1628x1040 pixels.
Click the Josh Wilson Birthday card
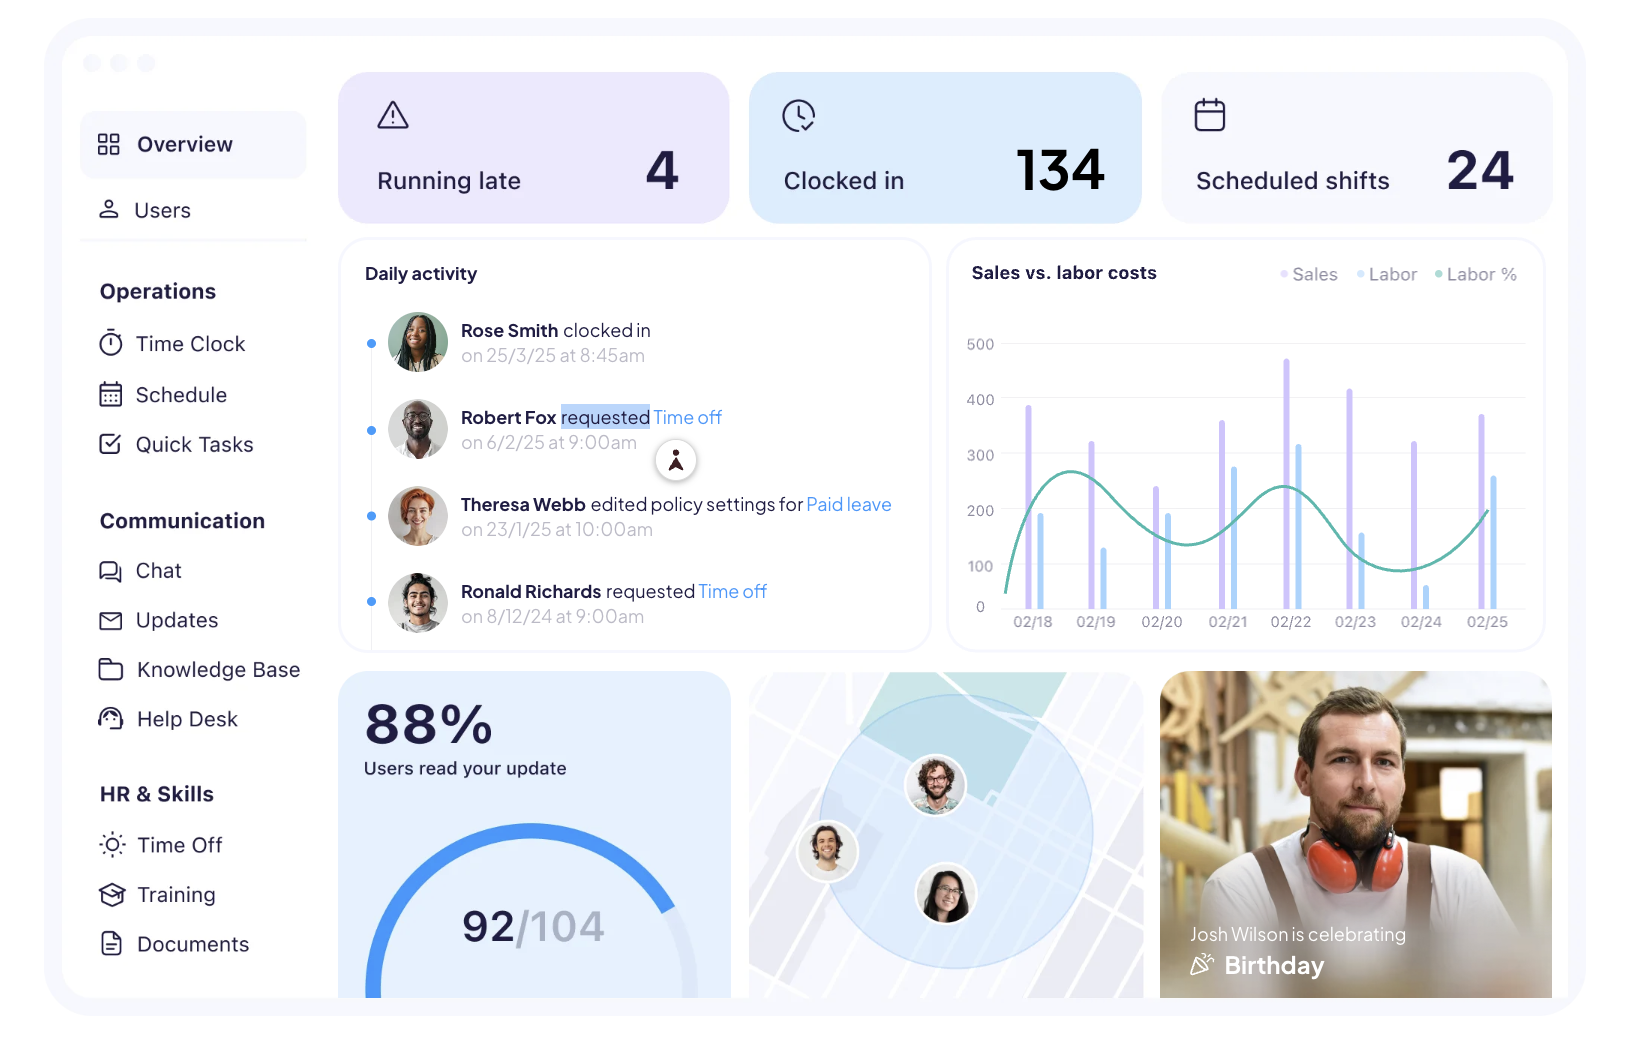(x=1356, y=834)
